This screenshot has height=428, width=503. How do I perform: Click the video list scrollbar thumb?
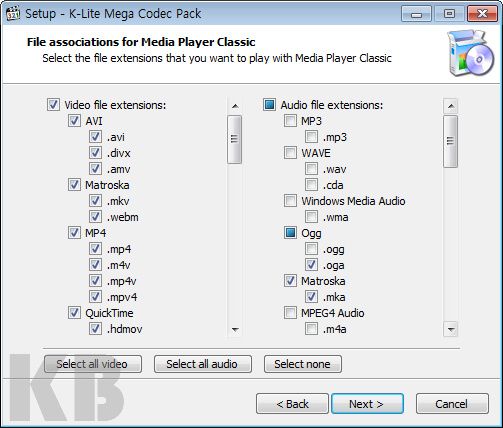(x=235, y=139)
